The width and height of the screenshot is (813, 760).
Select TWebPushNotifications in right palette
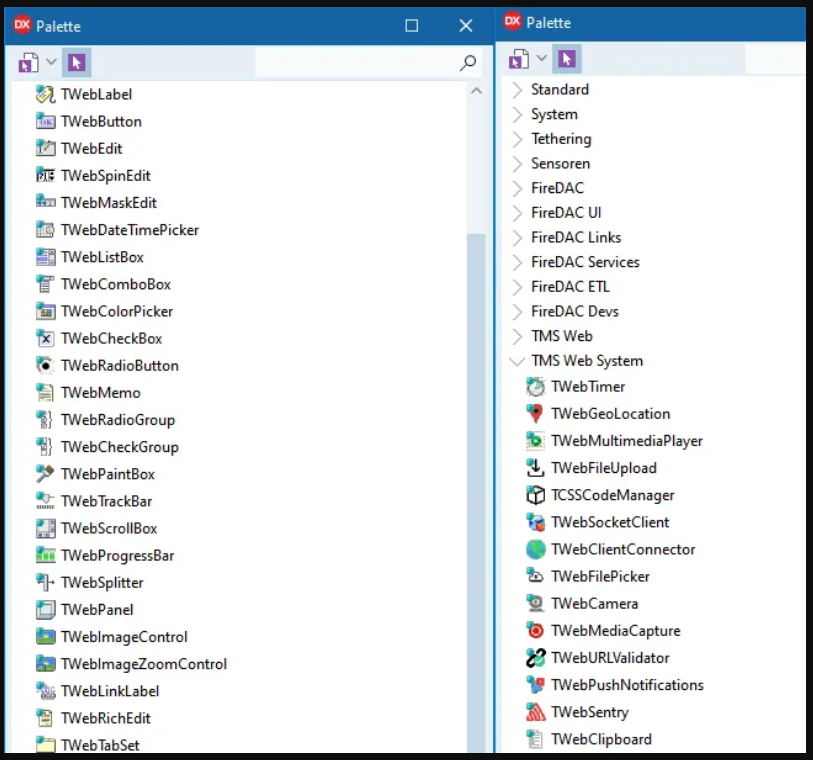[627, 685]
